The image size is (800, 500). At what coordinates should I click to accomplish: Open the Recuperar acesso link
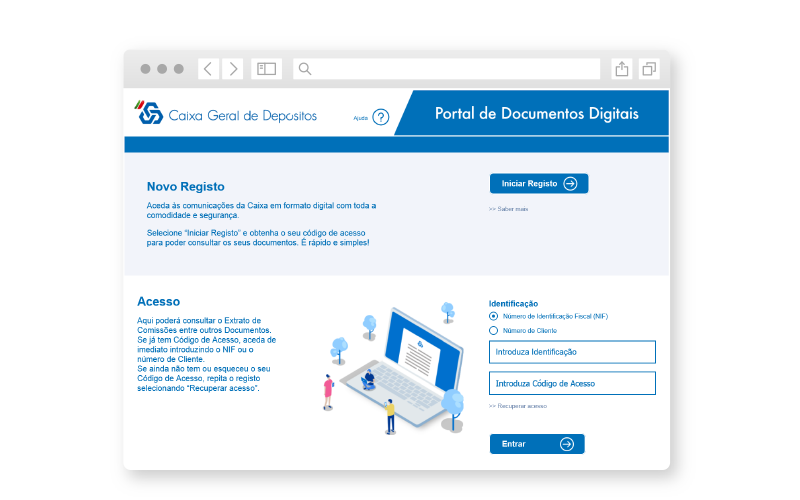517,406
